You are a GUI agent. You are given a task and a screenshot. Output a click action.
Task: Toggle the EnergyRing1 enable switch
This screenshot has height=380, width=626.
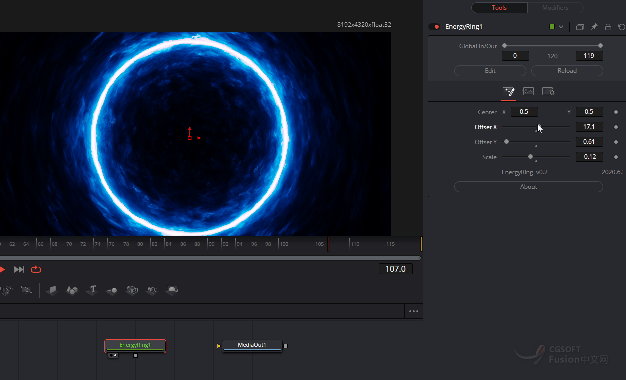tap(434, 27)
